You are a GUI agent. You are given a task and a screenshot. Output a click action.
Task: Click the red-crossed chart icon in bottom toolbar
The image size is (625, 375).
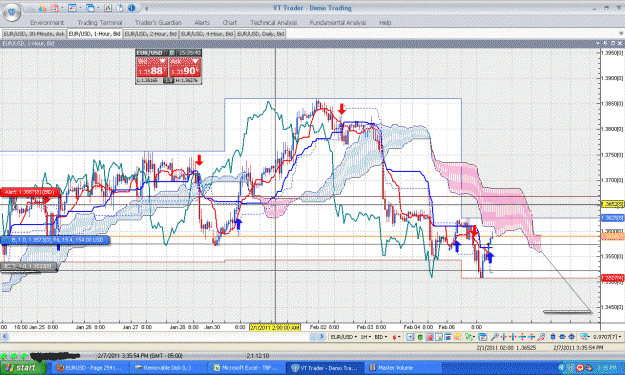(429, 337)
